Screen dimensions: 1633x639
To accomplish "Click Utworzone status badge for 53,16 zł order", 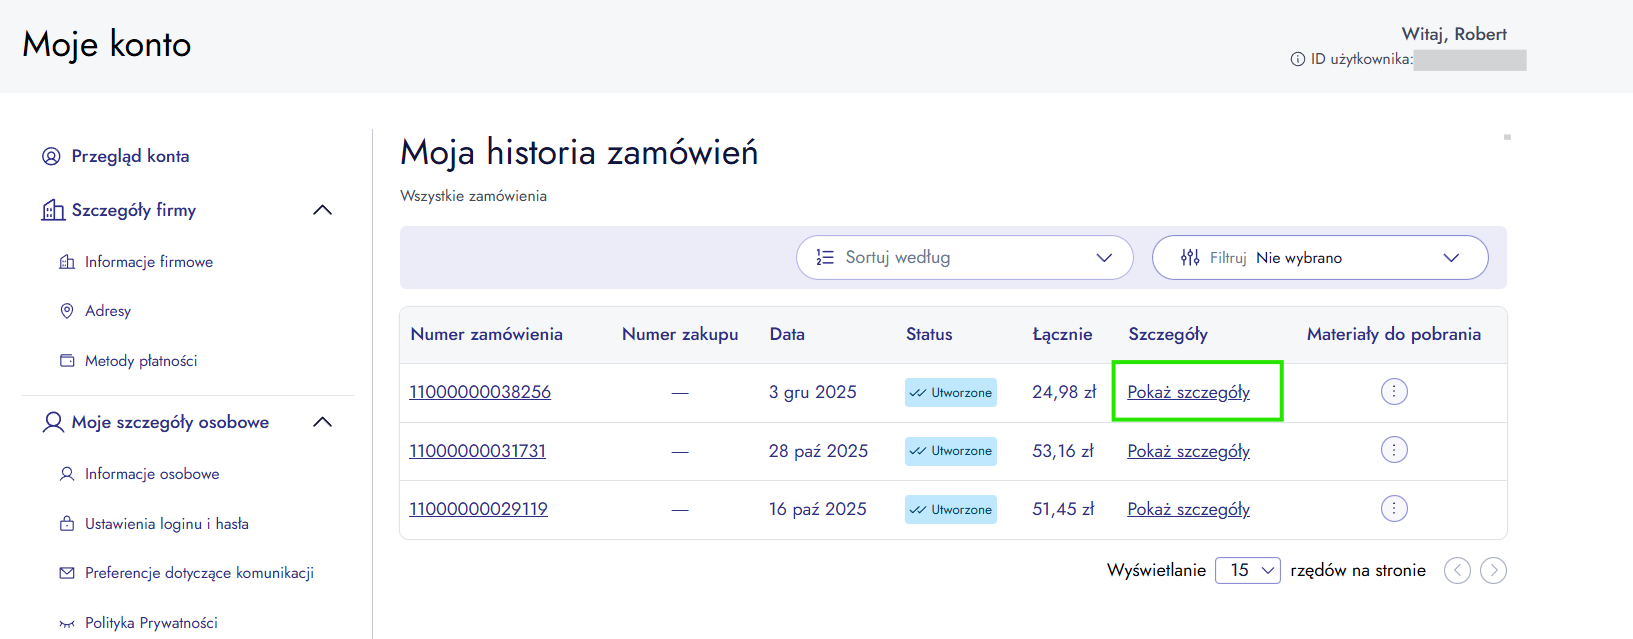I will [x=951, y=451].
